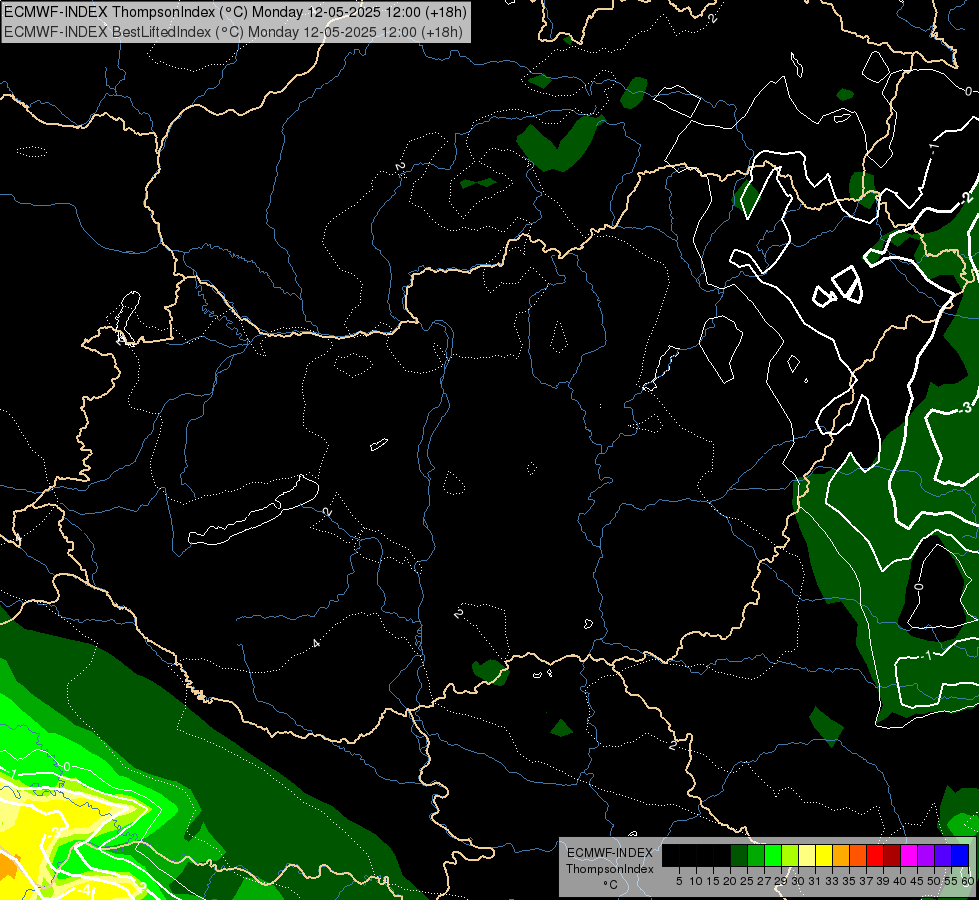Screen dimensions: 979x900
Task: Click the BestLiftedIndex title line at top
Action: pos(234,32)
